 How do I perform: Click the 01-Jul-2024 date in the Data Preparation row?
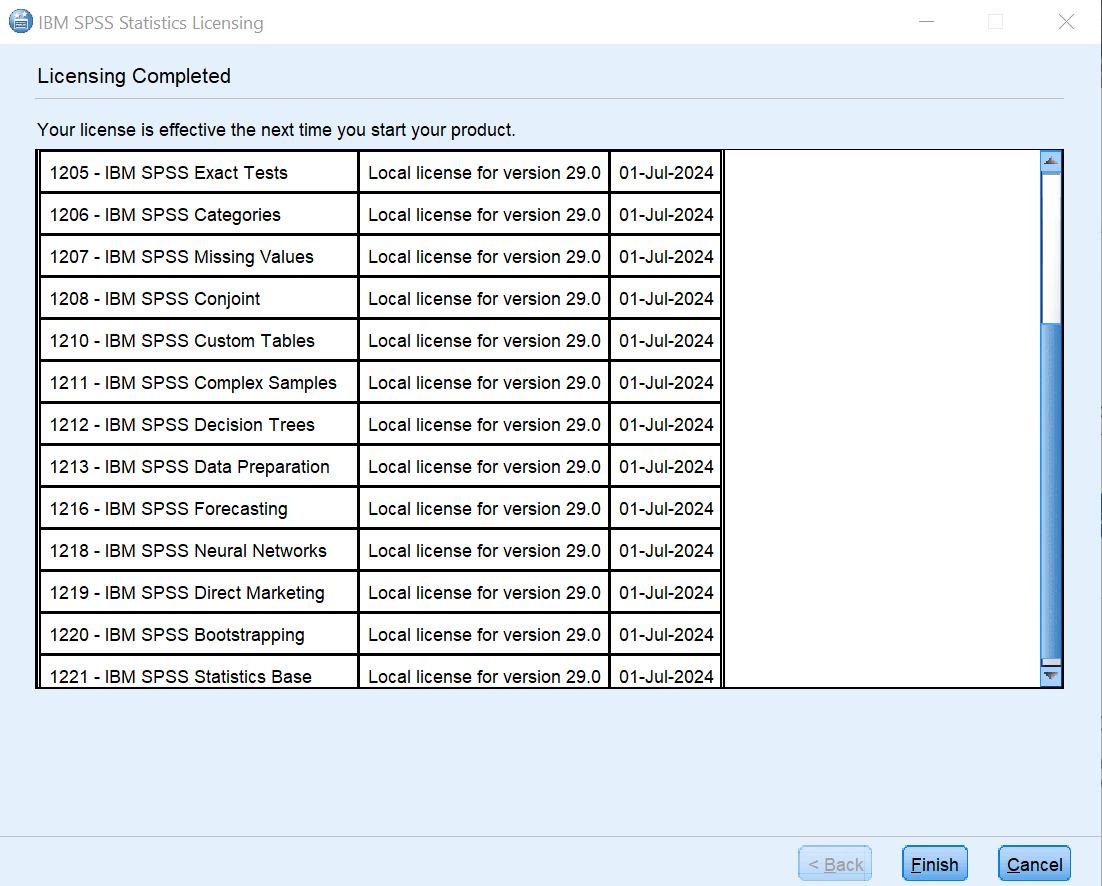coord(666,467)
